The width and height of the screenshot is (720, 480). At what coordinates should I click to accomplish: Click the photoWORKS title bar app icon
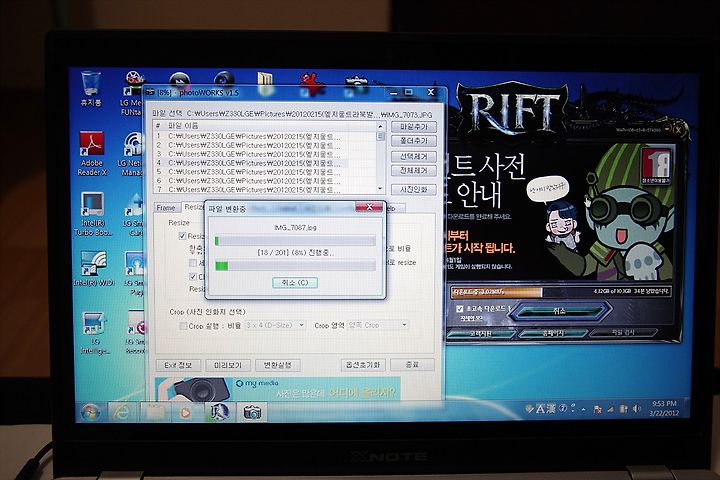point(150,92)
